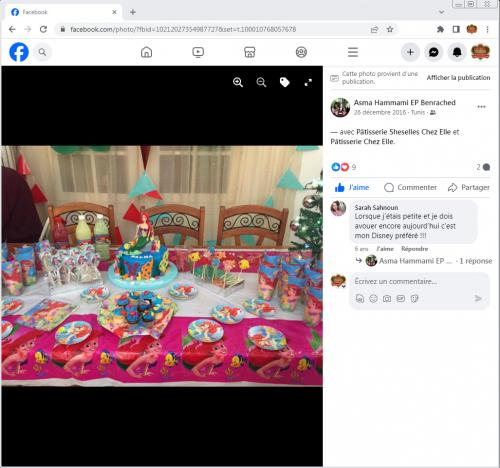Close the Facebook tab

pos(114,12)
